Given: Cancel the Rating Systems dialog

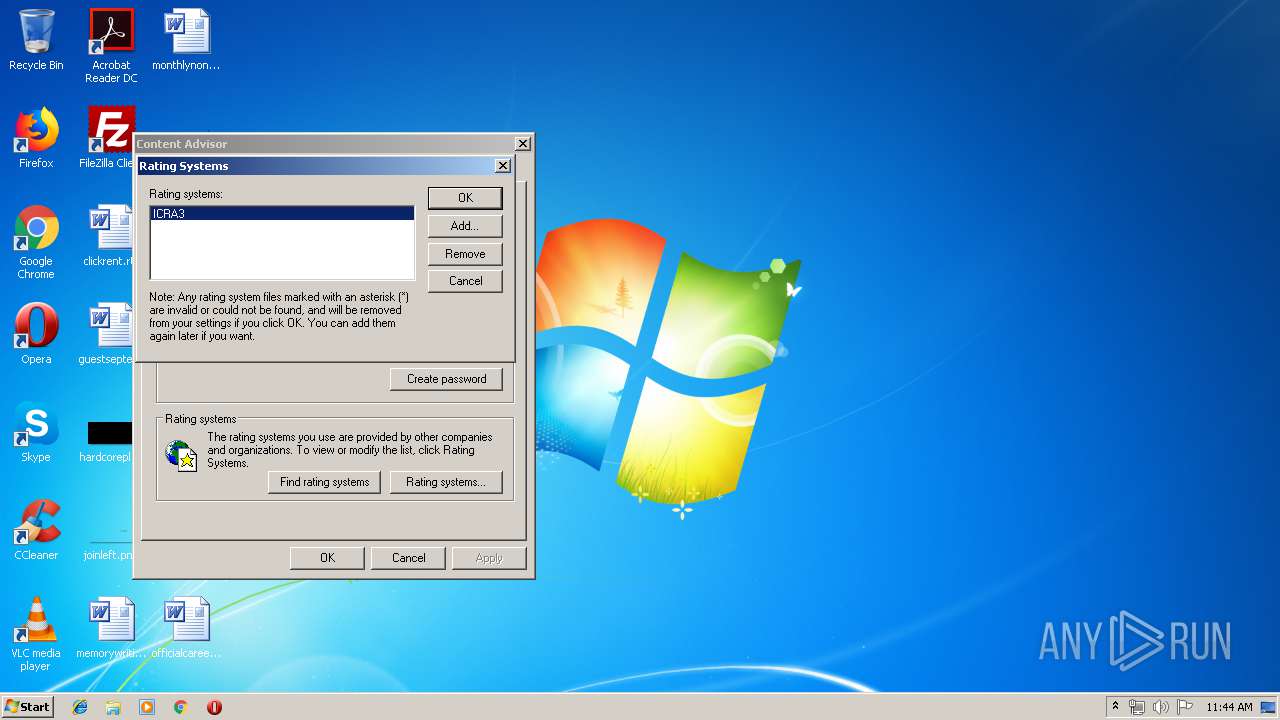Looking at the screenshot, I should 465,281.
